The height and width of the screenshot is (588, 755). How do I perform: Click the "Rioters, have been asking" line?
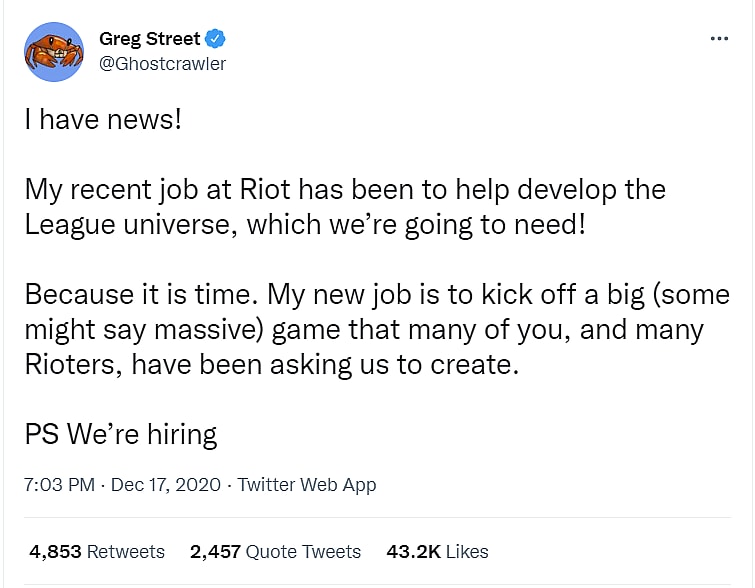tap(272, 364)
